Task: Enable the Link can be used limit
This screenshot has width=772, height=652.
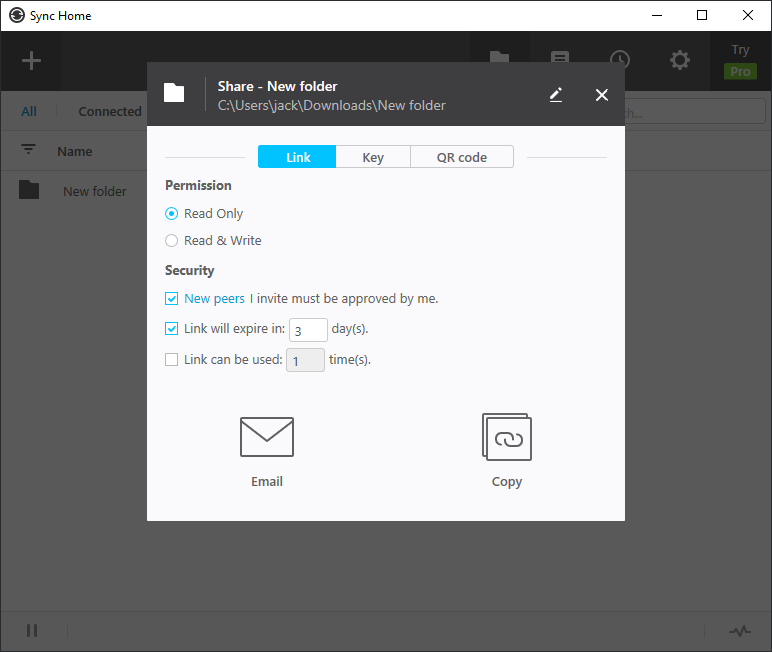Action: point(172,360)
